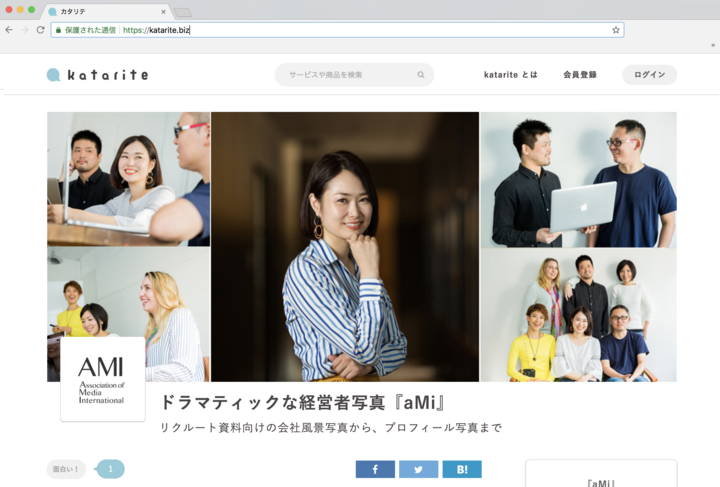This screenshot has height=487, width=720.
Task: Share via the Twitter bird button
Action: pyautogui.click(x=418, y=469)
